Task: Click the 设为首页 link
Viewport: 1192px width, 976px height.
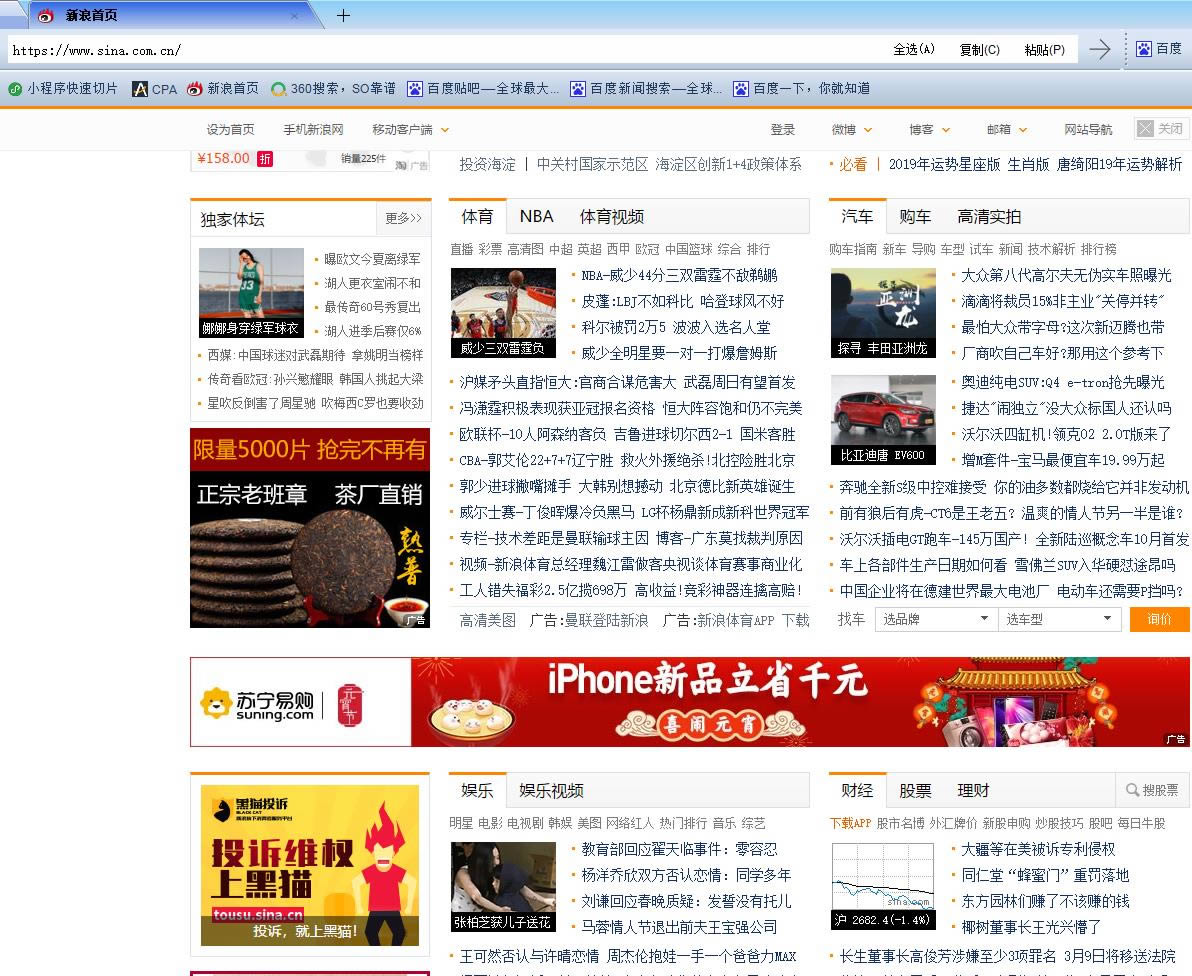Action: 230,130
